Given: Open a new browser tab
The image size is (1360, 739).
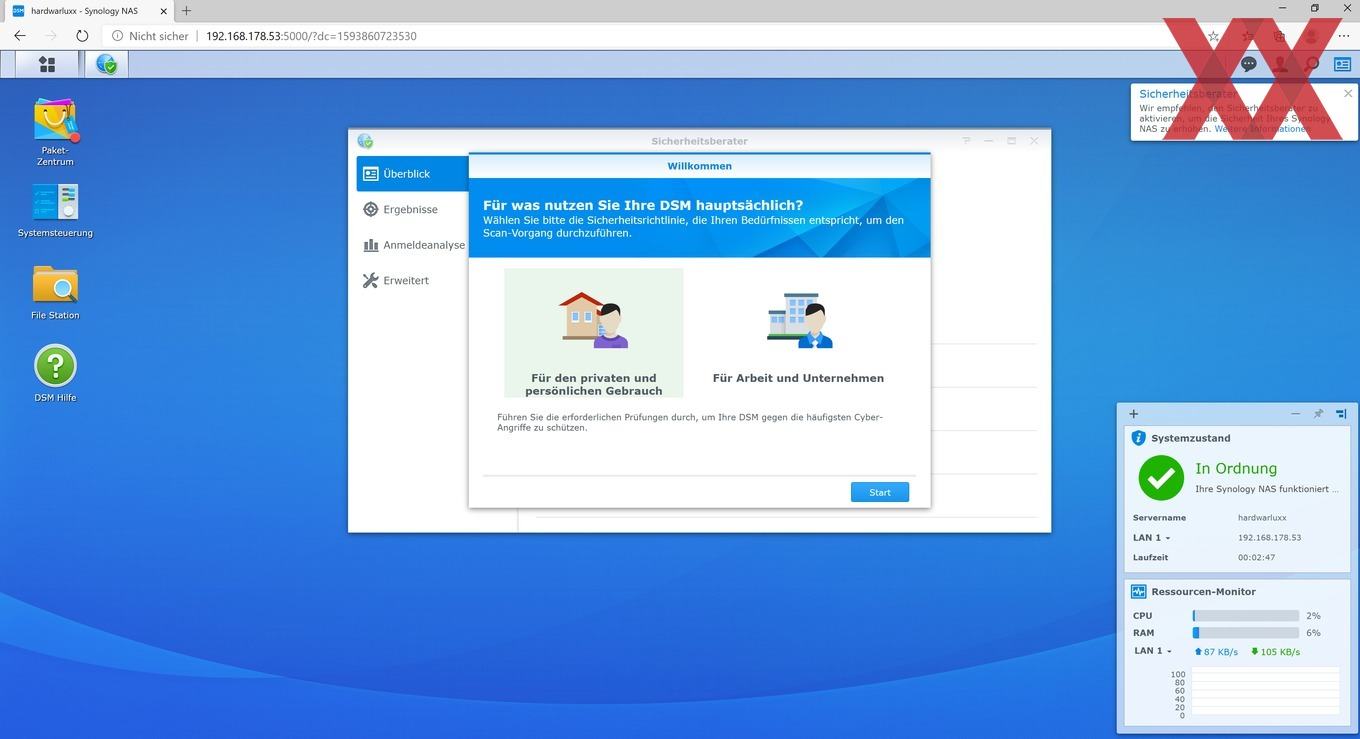Looking at the screenshot, I should (186, 10).
